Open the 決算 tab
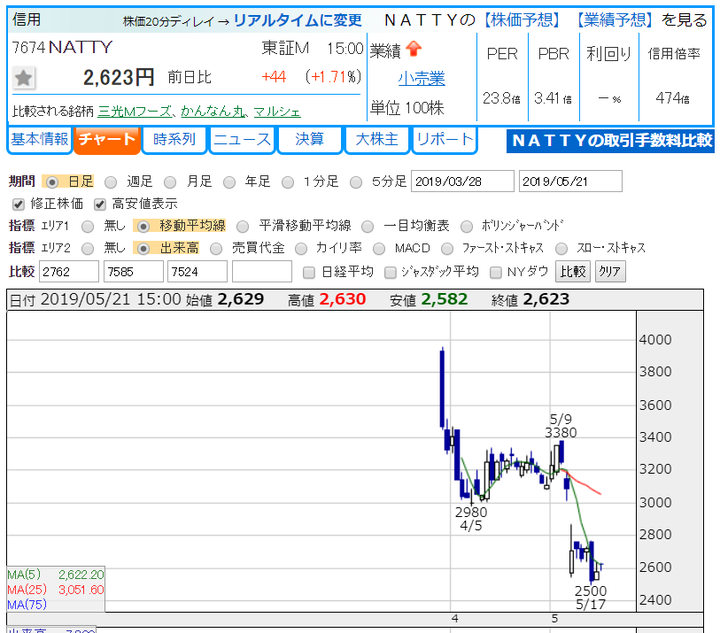The width and height of the screenshot is (720, 633). [x=309, y=140]
